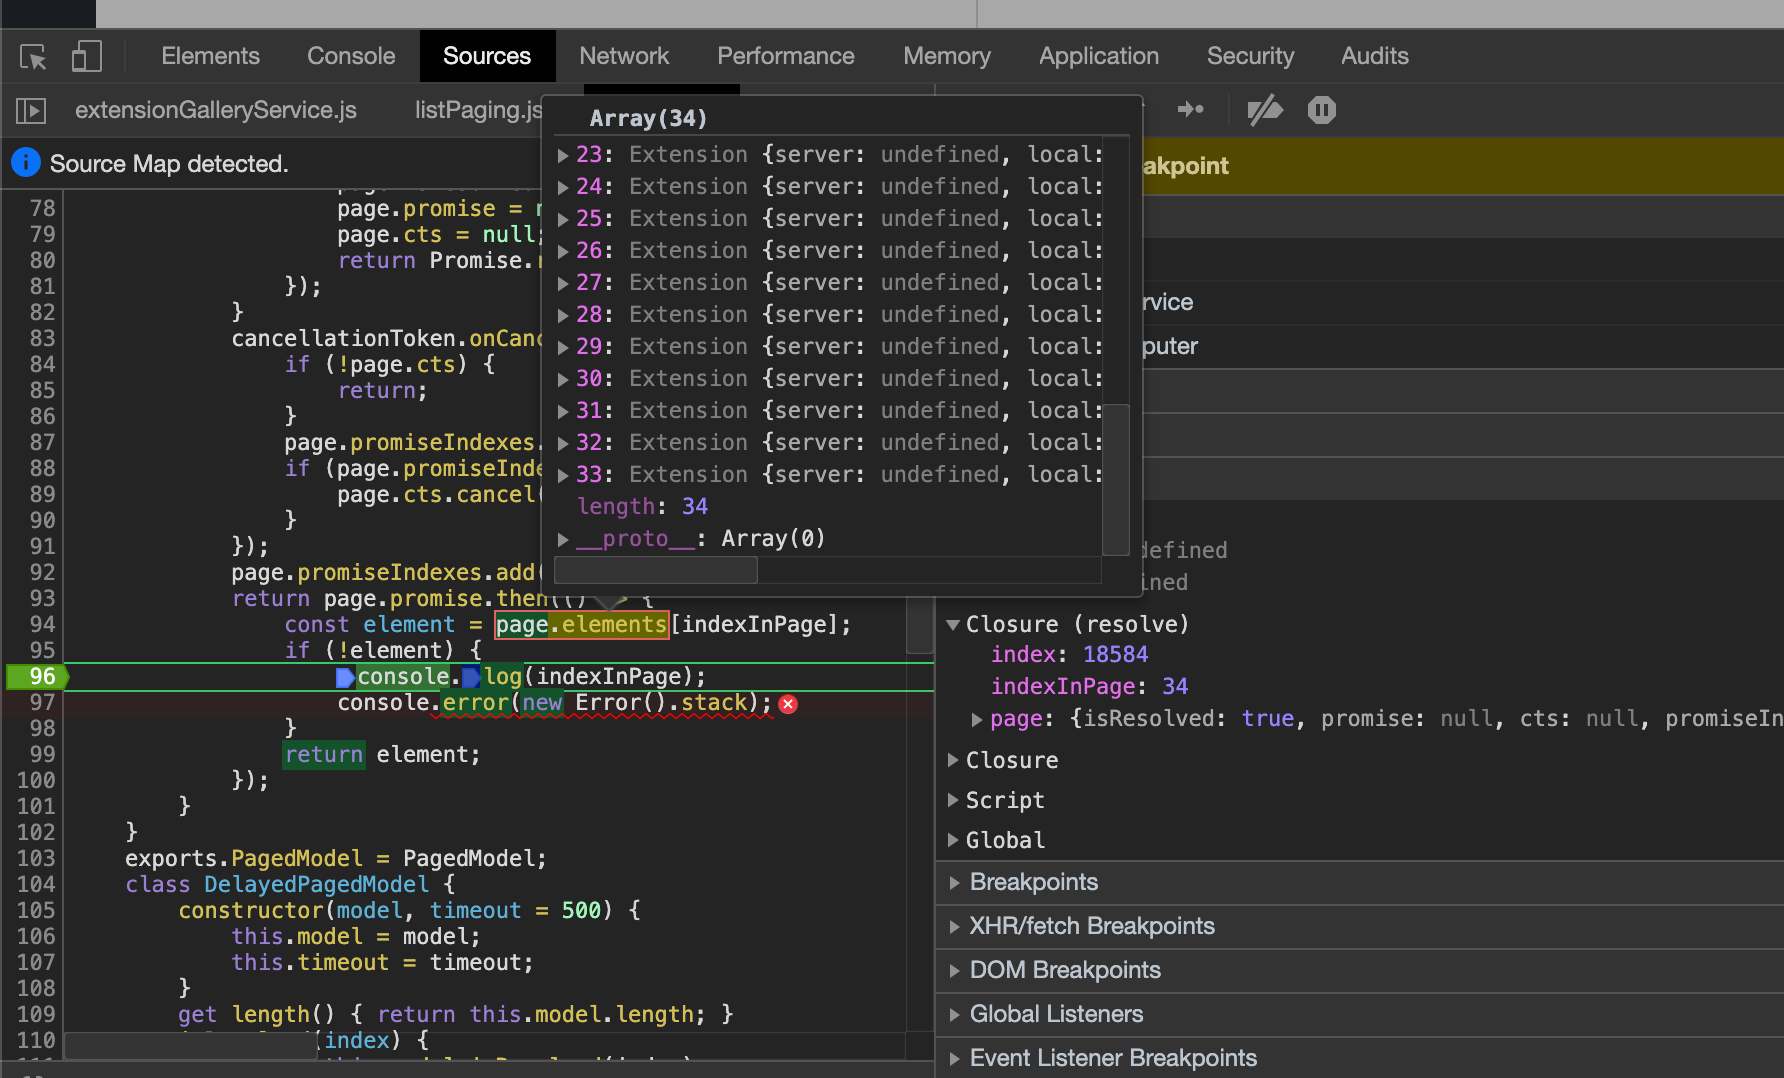Expand the __proto__ property of the array
The width and height of the screenshot is (1784, 1078).
click(562, 538)
